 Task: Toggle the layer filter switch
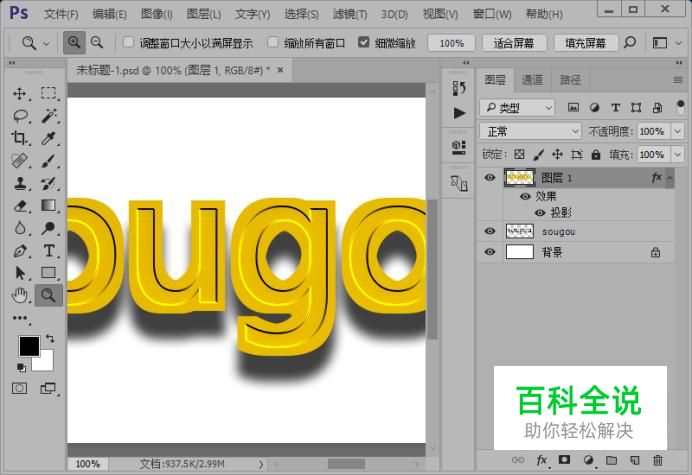(680, 107)
